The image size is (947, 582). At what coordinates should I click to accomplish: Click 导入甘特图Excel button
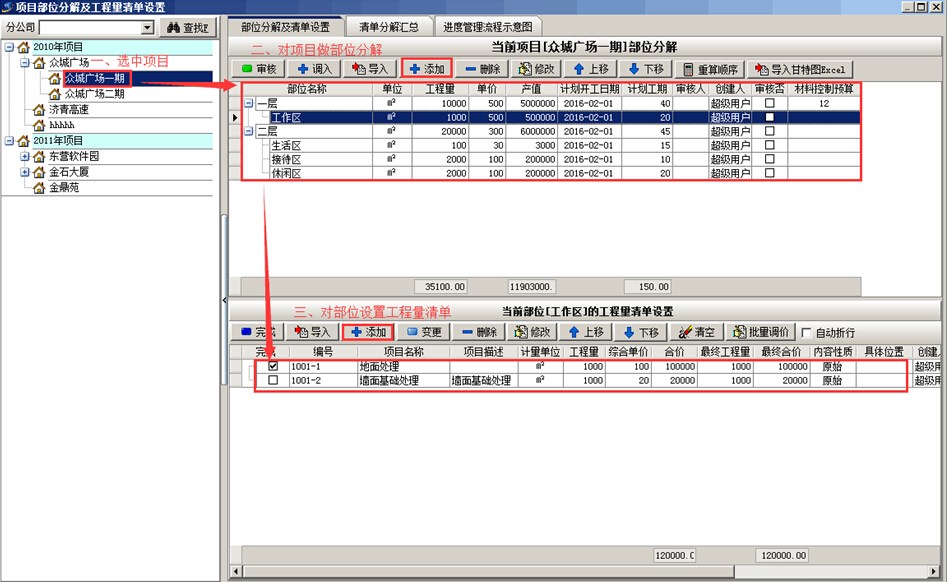[800, 69]
